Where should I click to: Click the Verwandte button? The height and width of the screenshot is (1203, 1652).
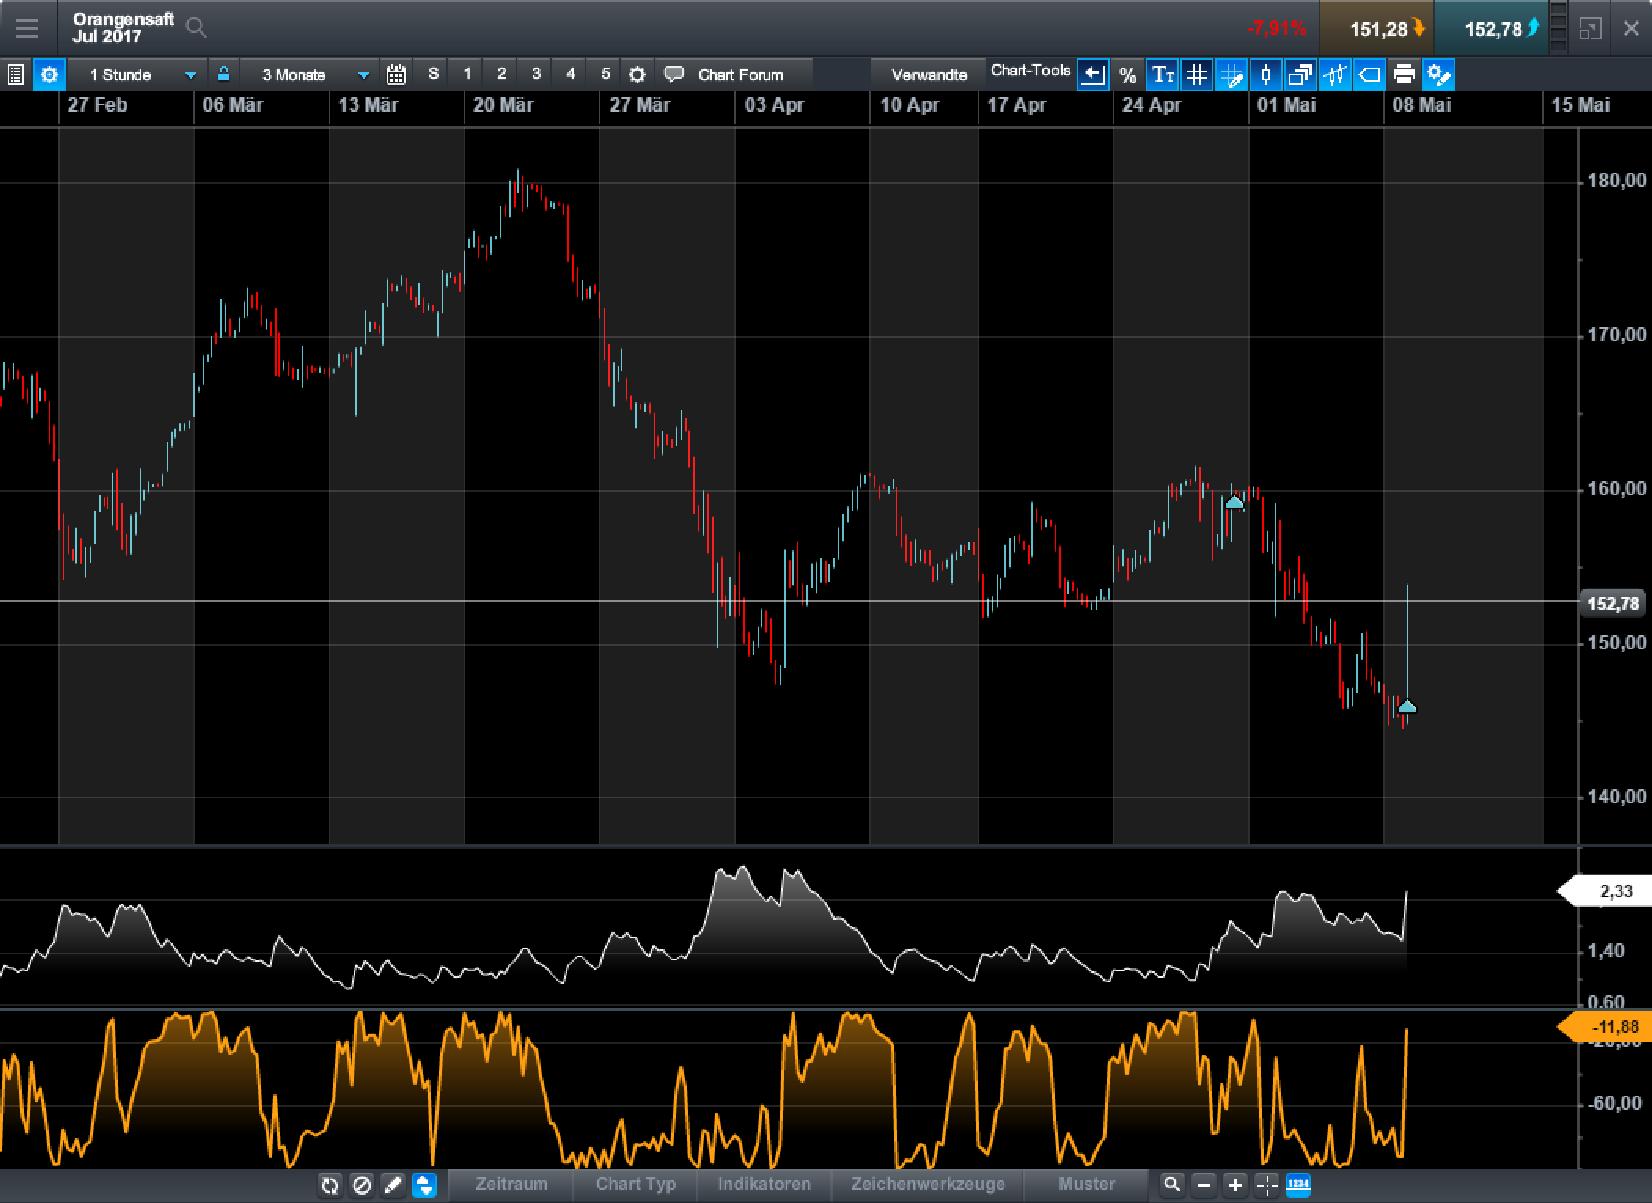tap(929, 74)
